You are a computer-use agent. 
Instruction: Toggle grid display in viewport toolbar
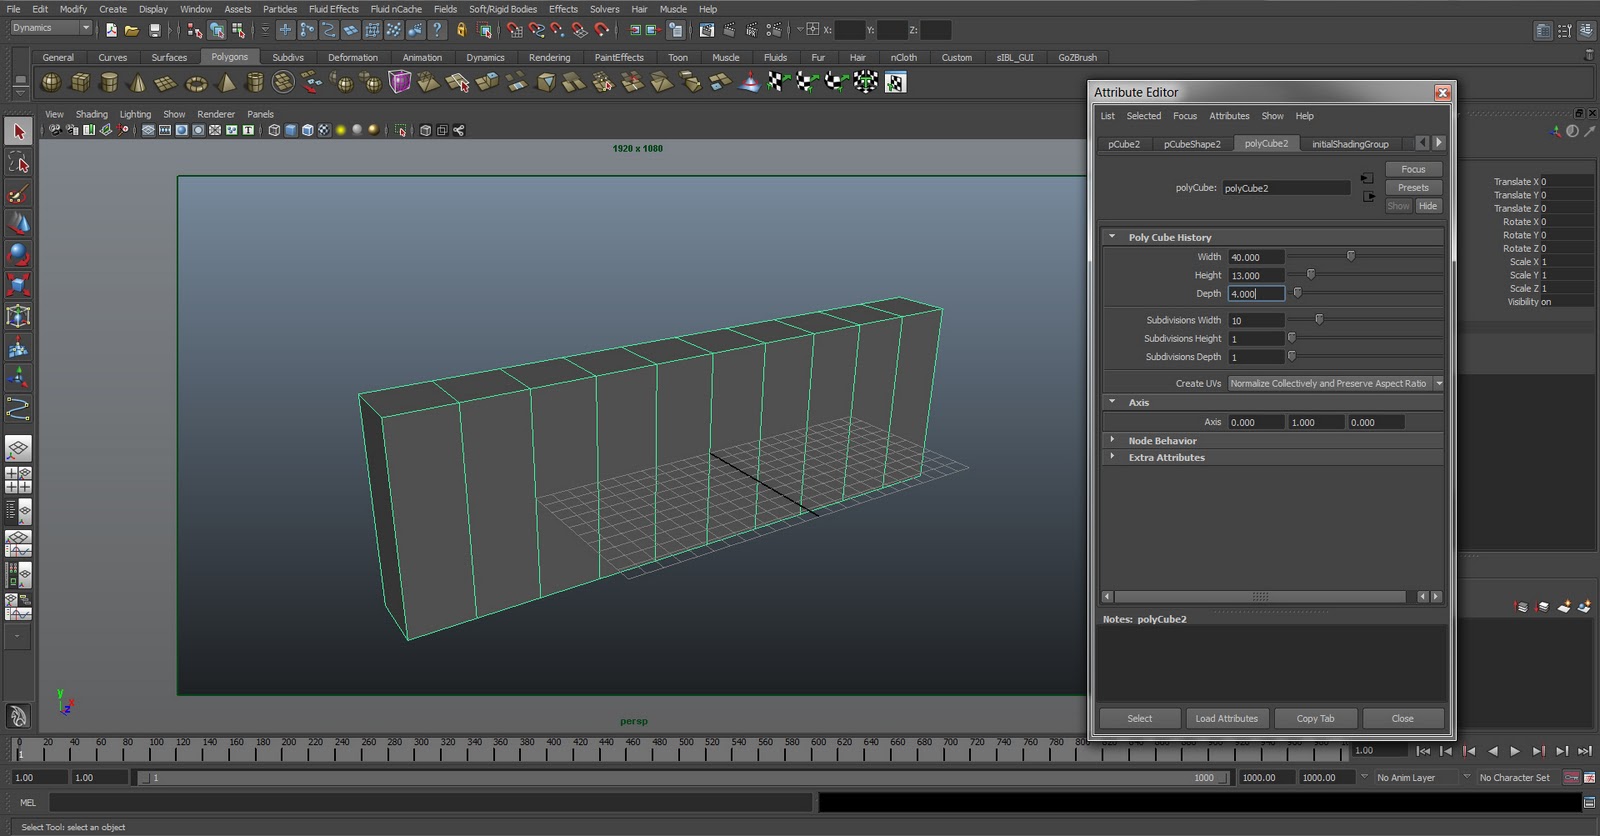[148, 130]
